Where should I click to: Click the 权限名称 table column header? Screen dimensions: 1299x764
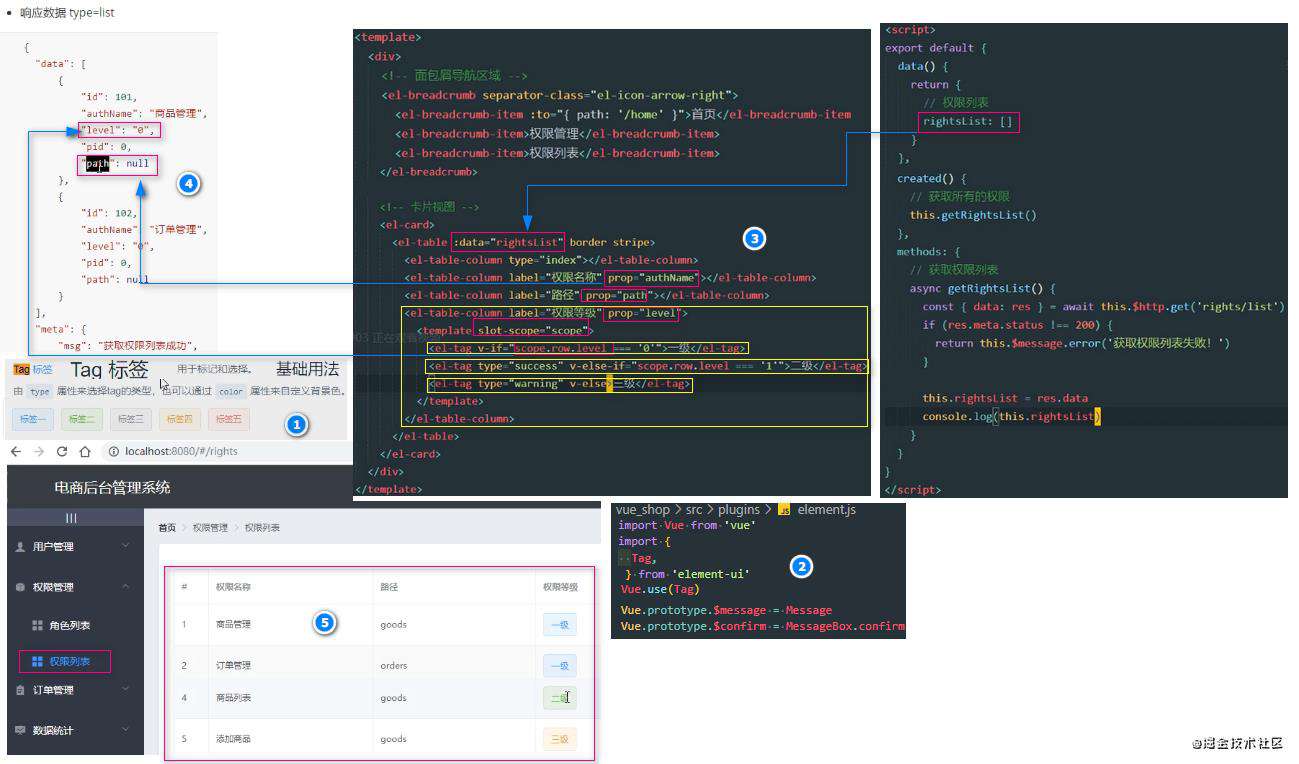coord(233,587)
